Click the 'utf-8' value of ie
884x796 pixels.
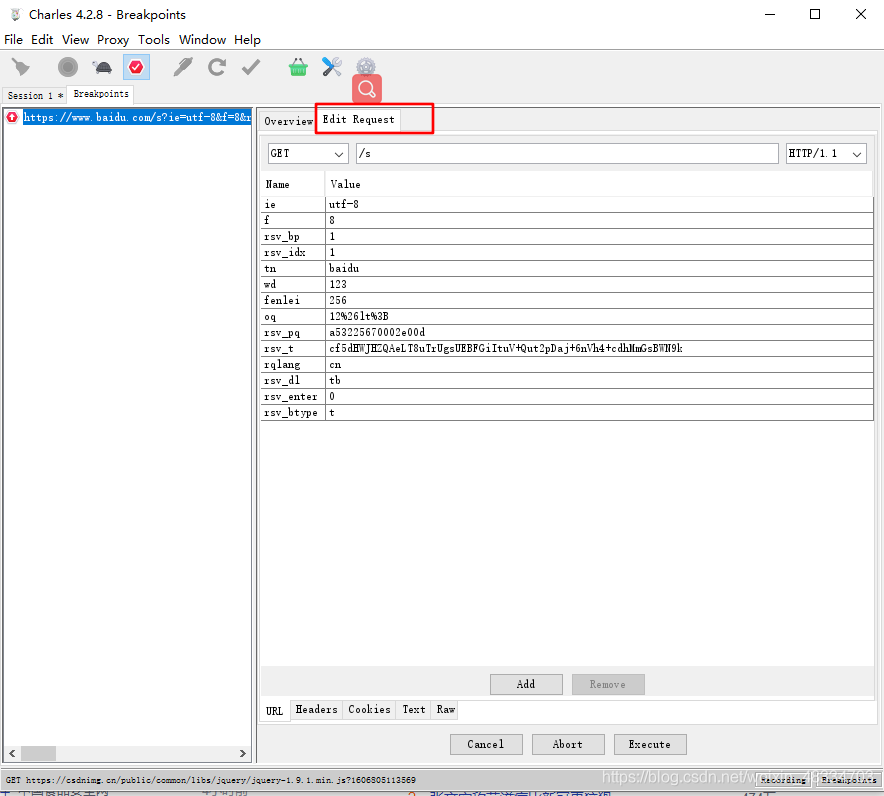[599, 205]
